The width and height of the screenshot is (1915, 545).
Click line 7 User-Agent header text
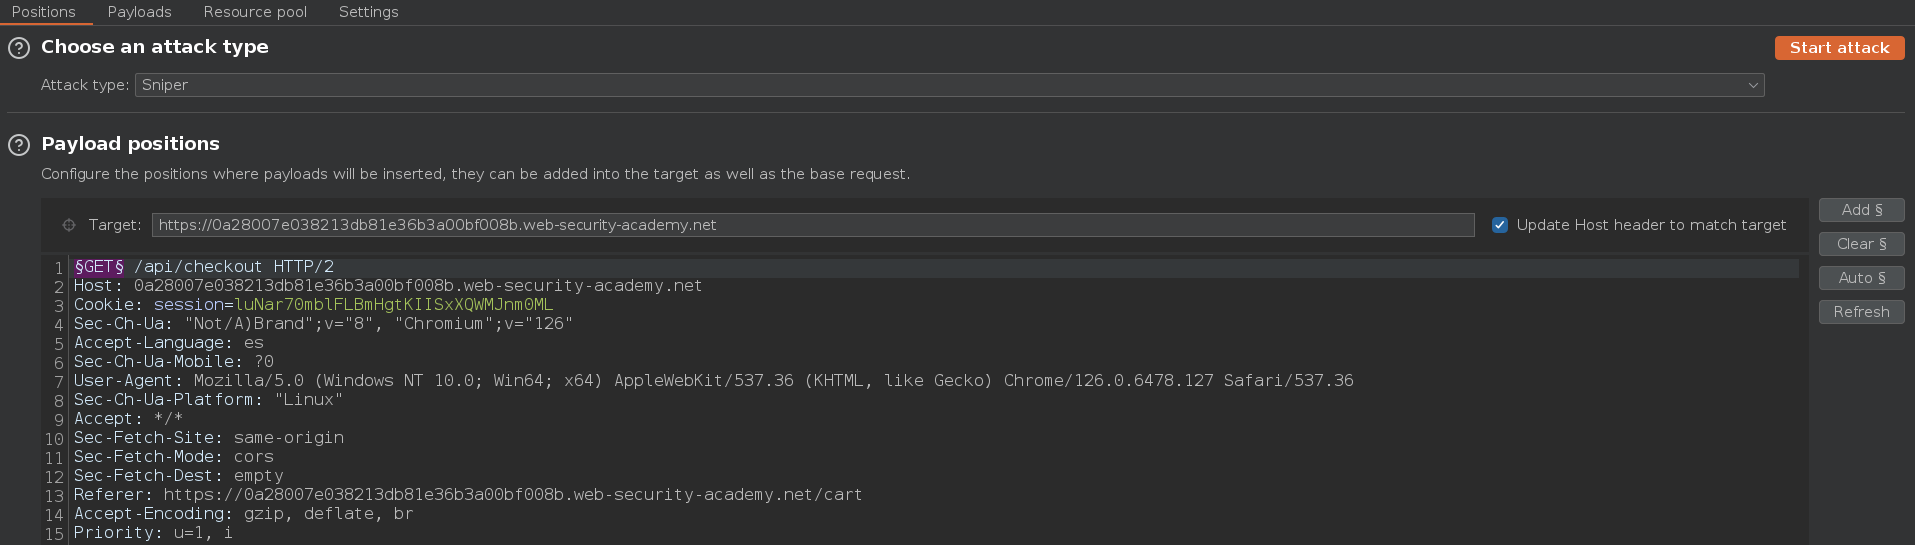click(713, 381)
